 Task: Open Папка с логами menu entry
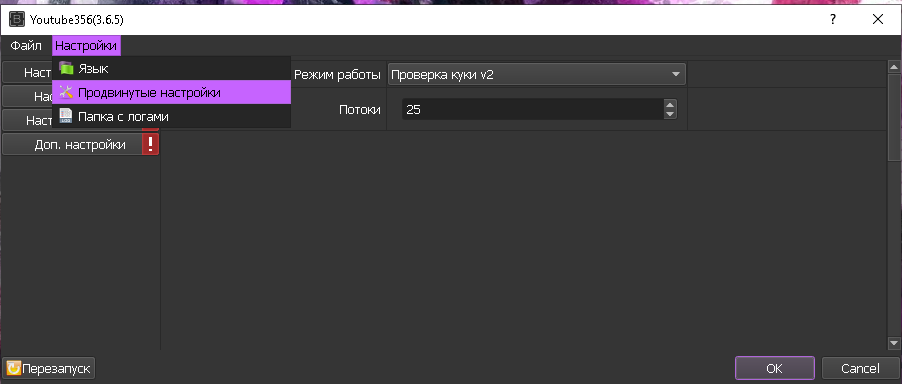pyautogui.click(x=171, y=116)
